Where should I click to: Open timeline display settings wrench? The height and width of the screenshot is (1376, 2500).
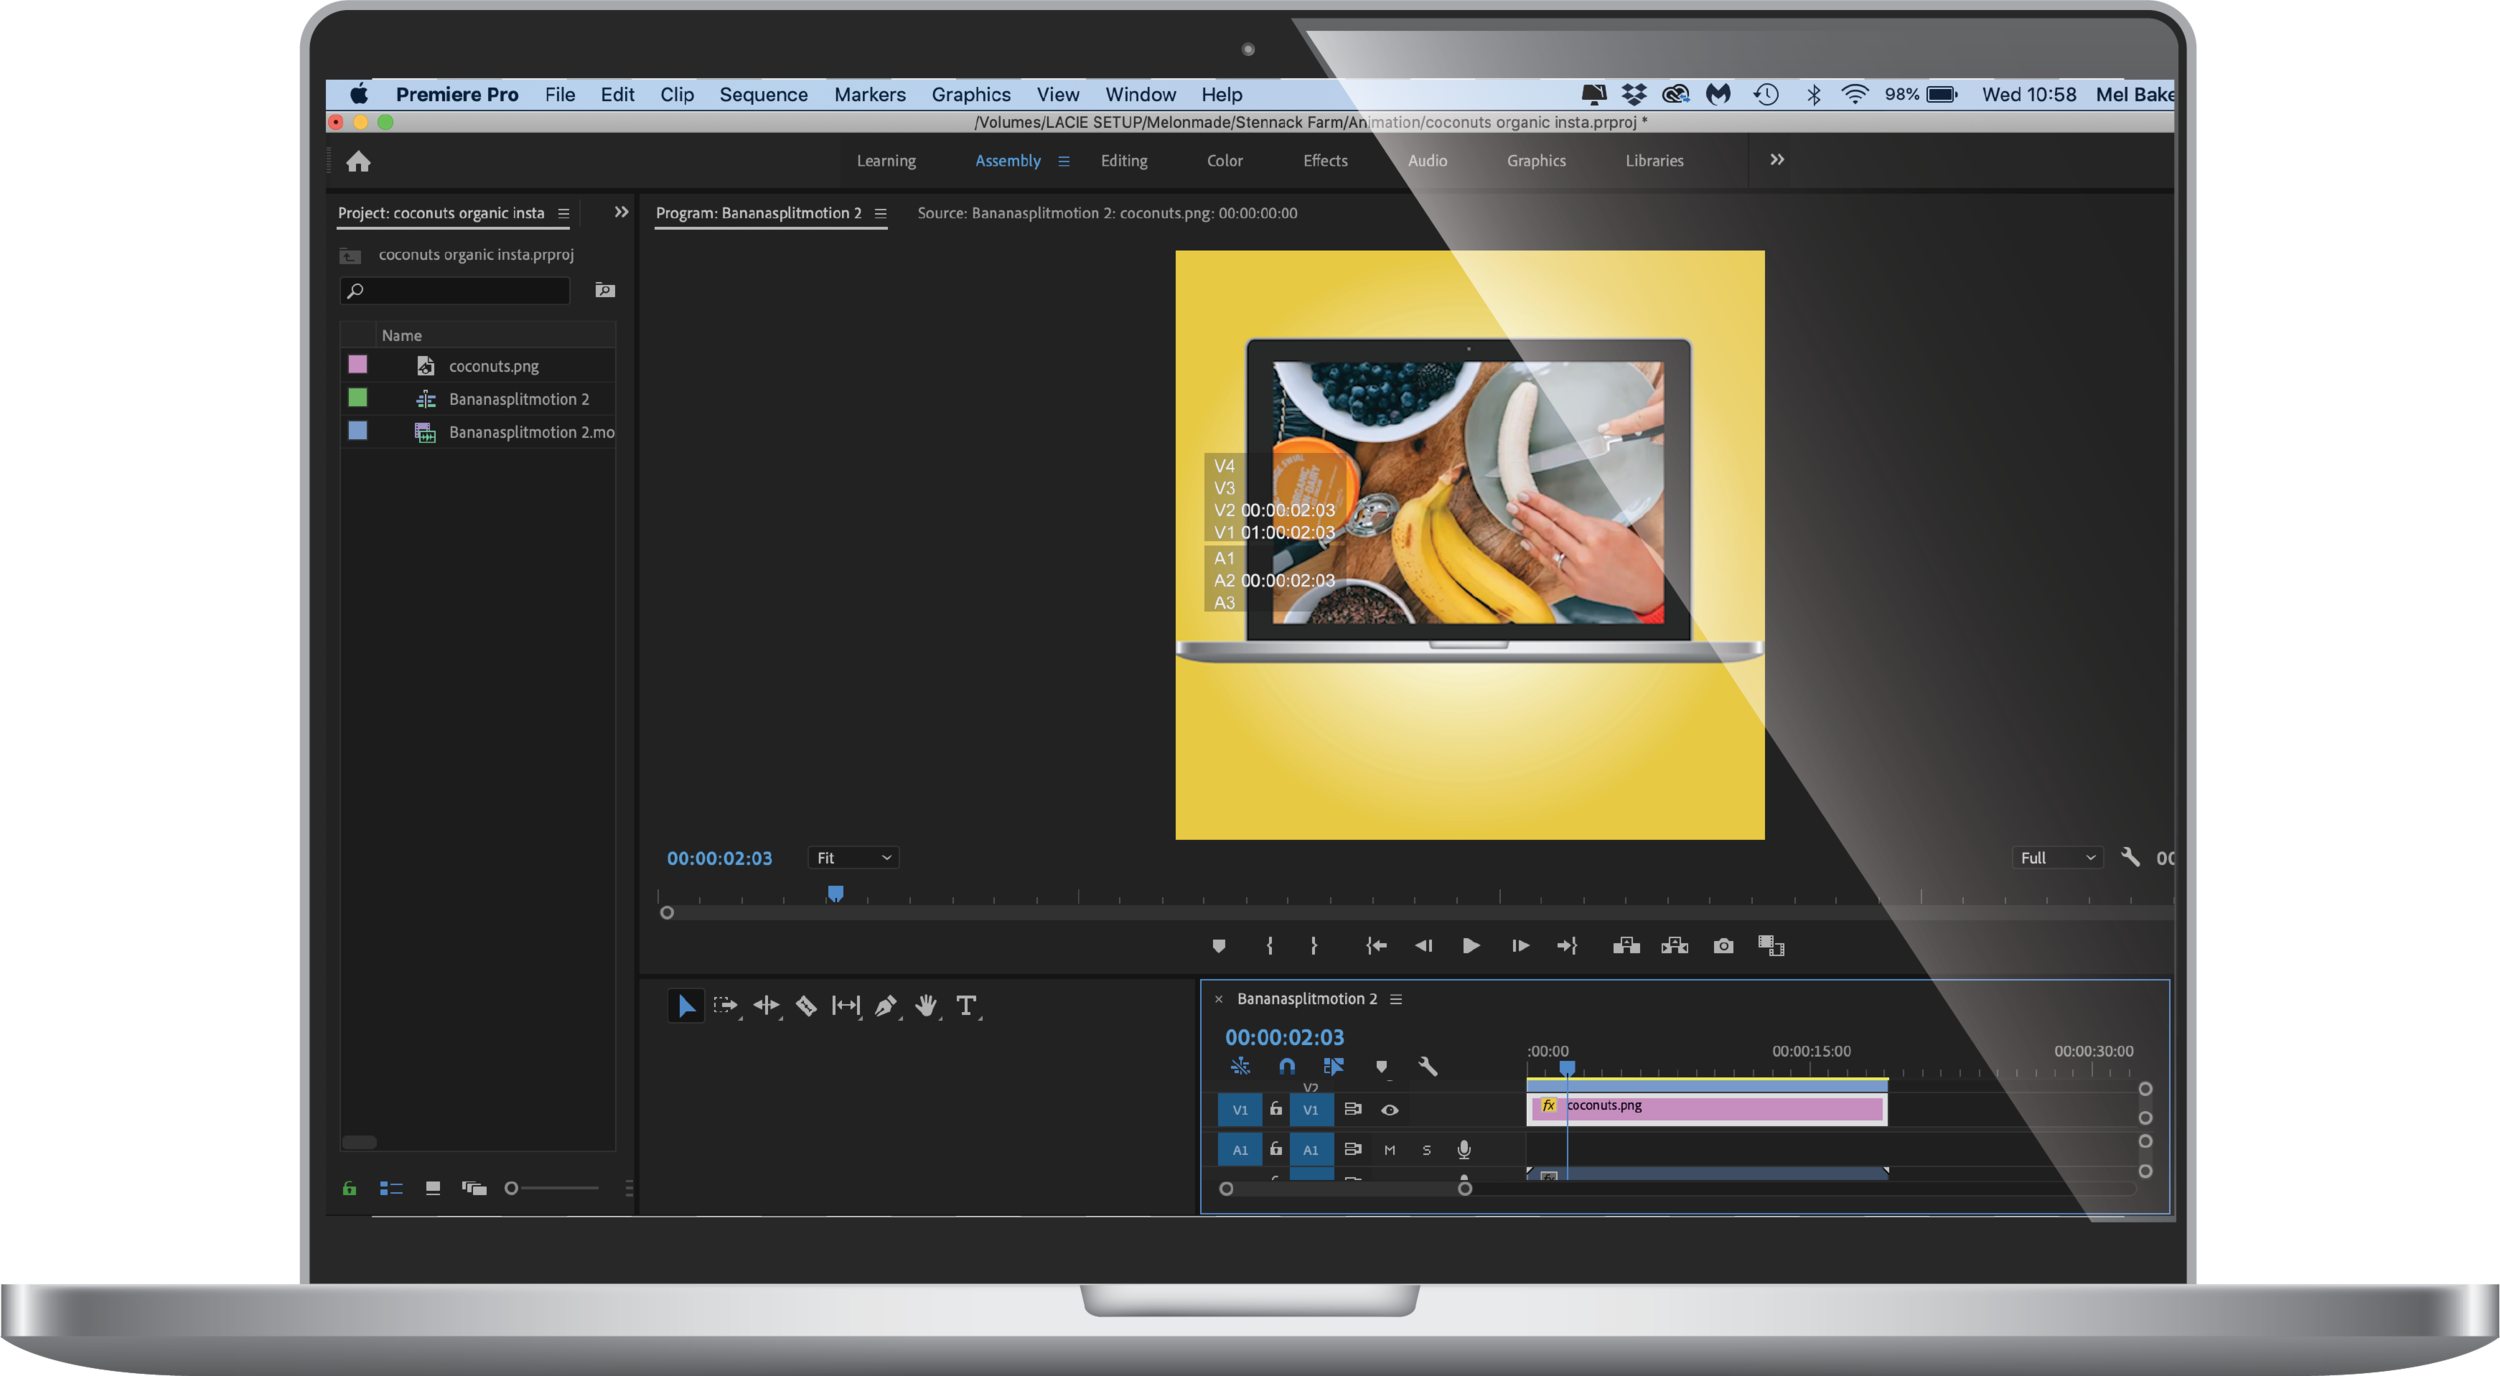point(1428,1067)
